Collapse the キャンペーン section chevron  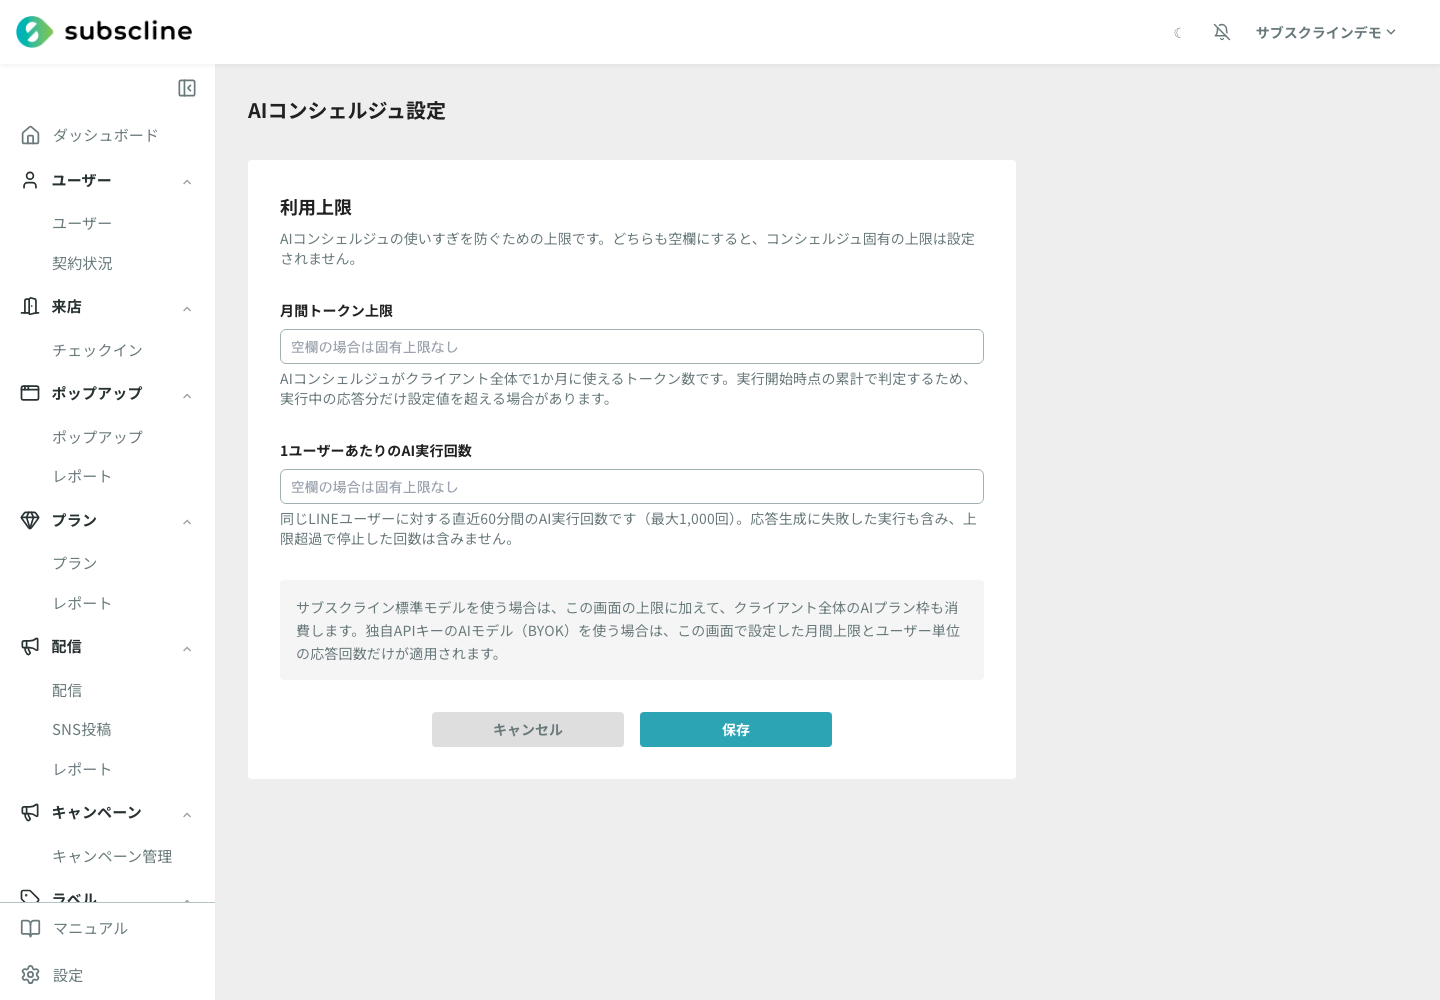tap(187, 814)
